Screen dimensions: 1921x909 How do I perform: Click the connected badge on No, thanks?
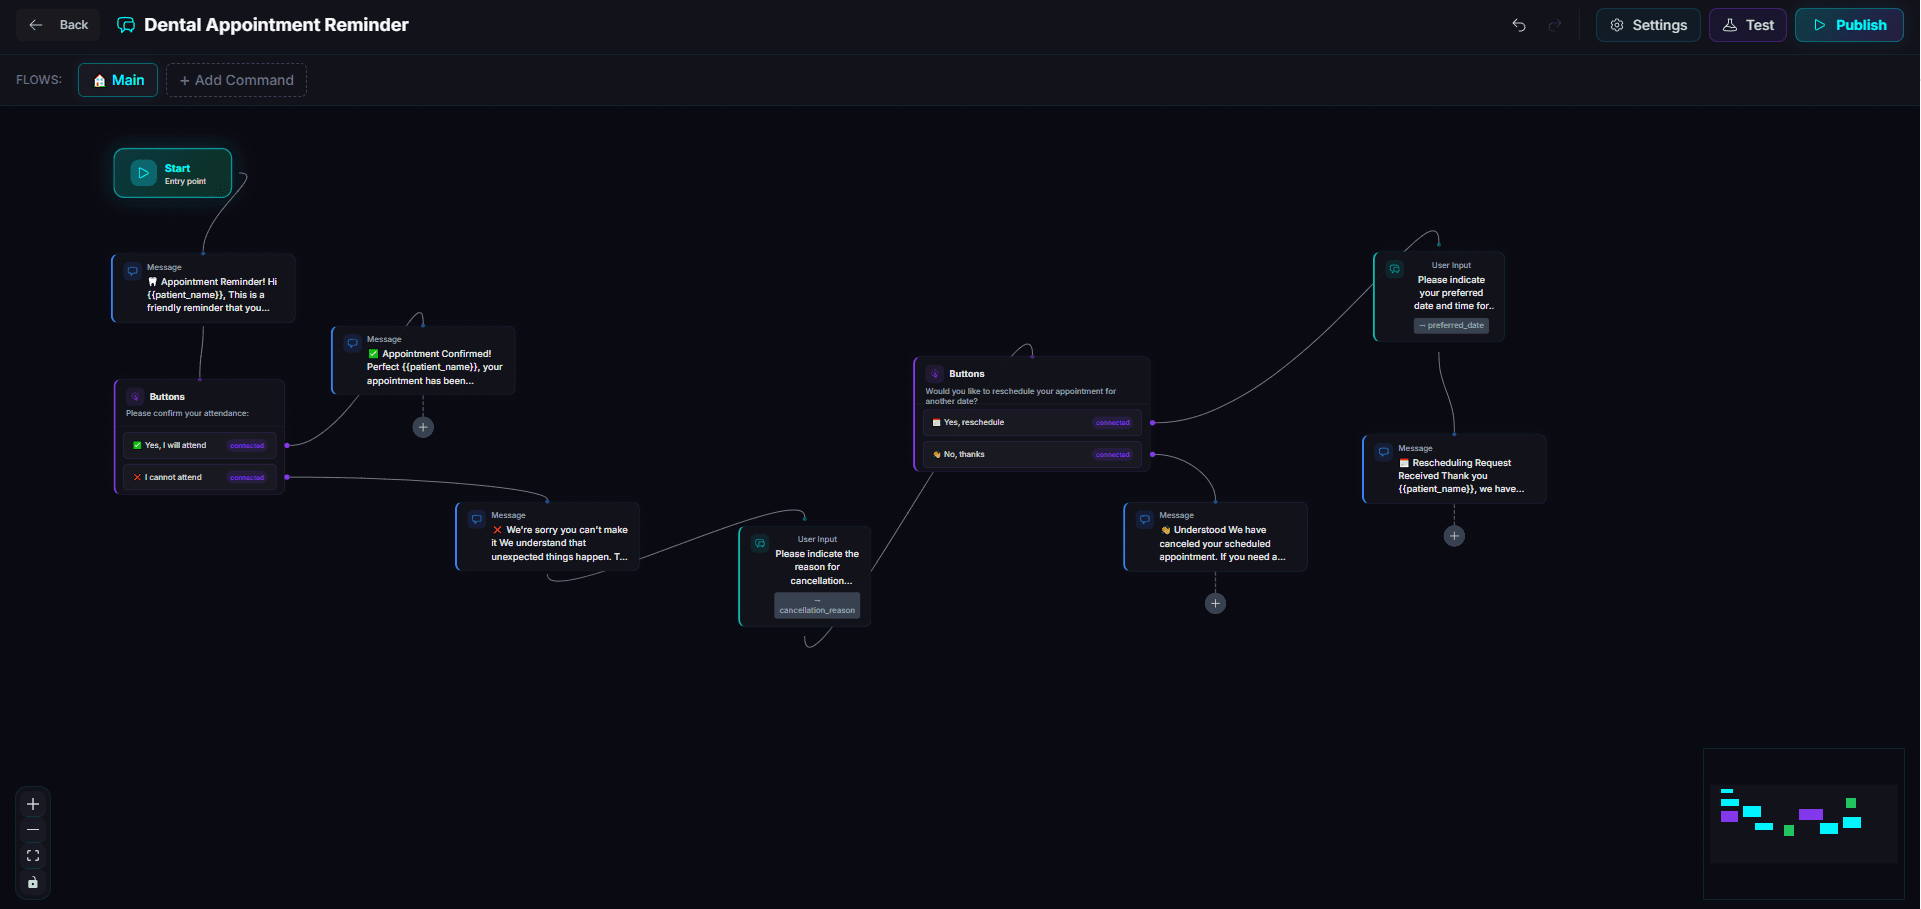1113,455
